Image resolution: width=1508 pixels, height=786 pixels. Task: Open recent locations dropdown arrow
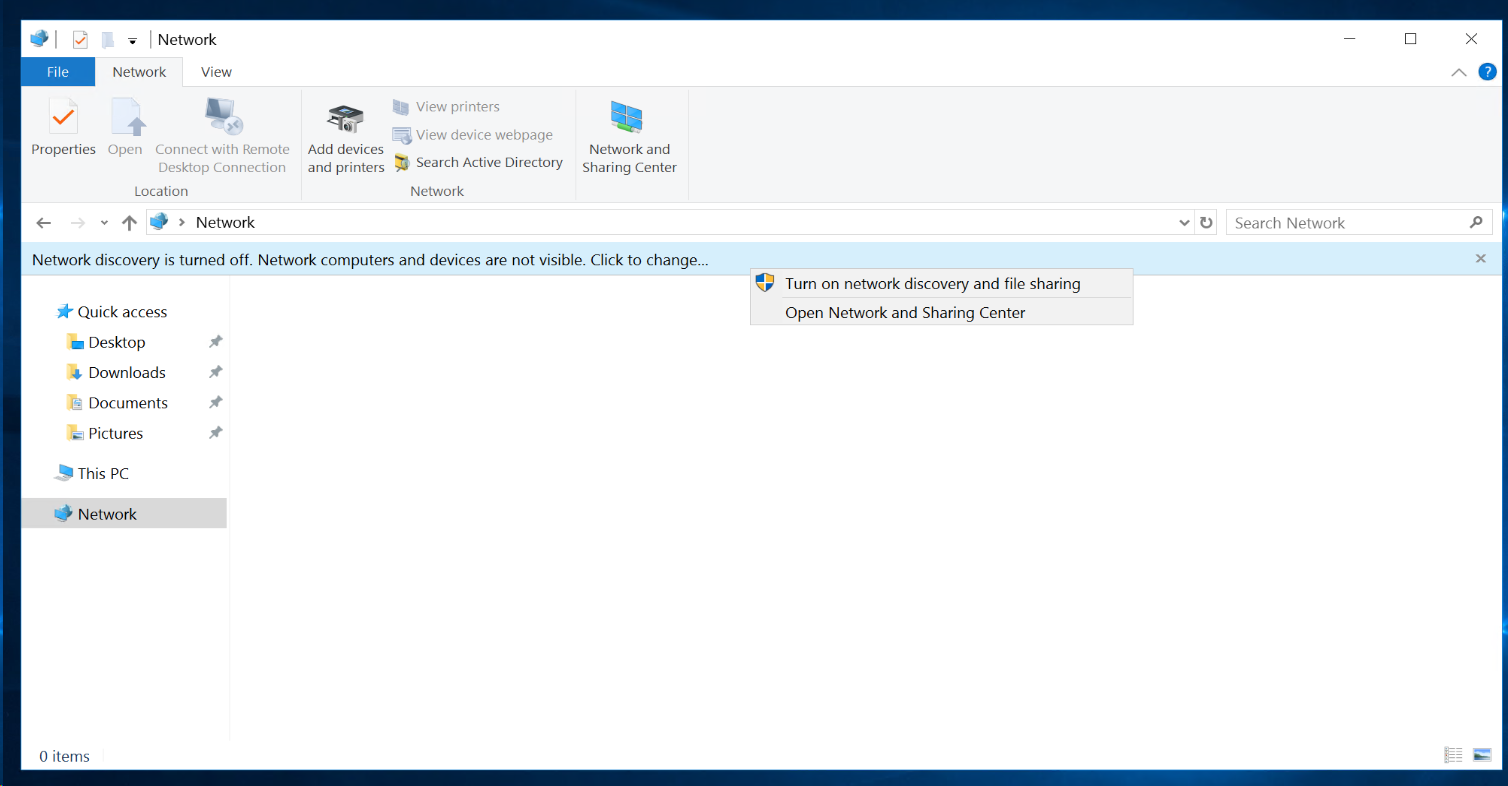point(104,223)
